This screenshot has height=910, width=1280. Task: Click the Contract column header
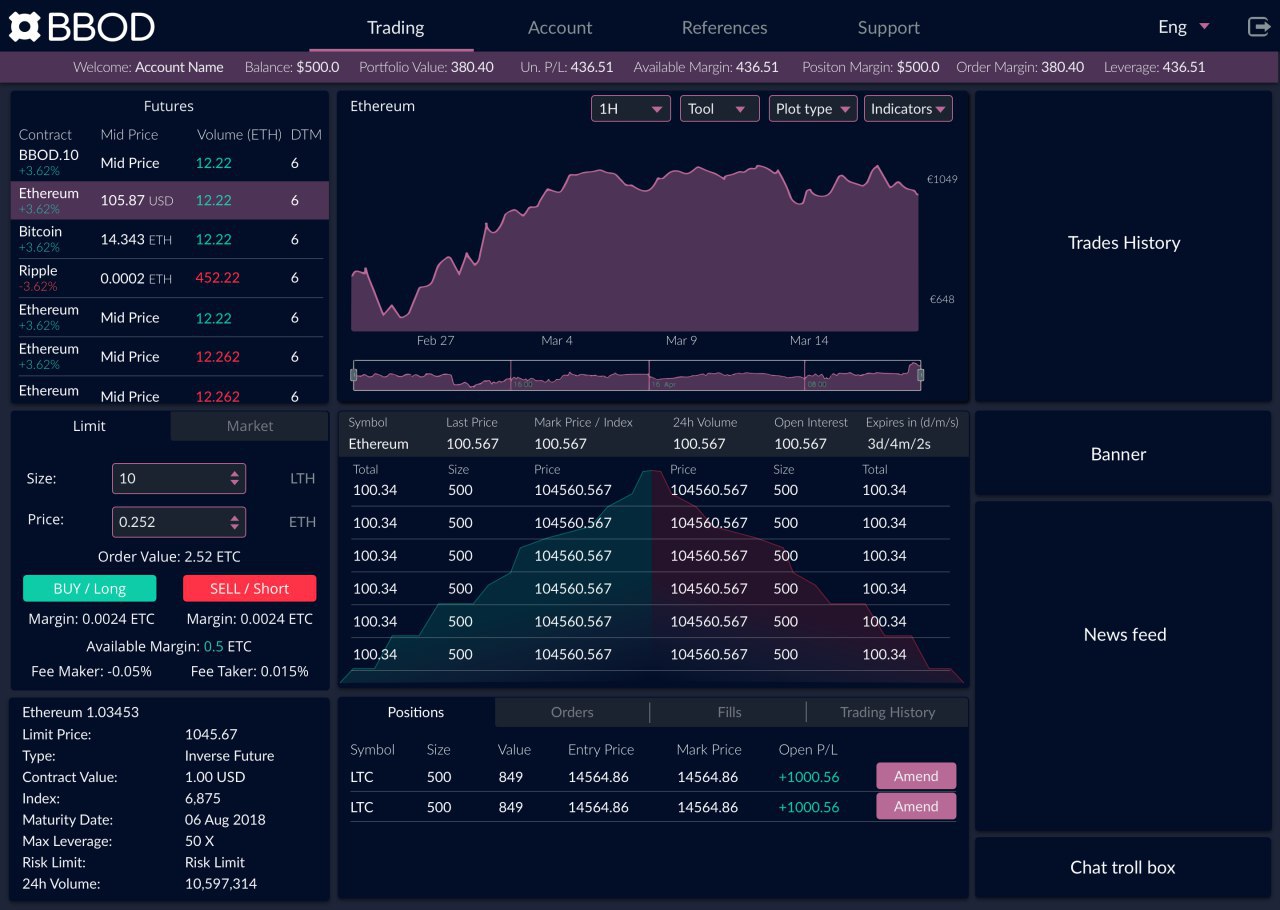46,134
